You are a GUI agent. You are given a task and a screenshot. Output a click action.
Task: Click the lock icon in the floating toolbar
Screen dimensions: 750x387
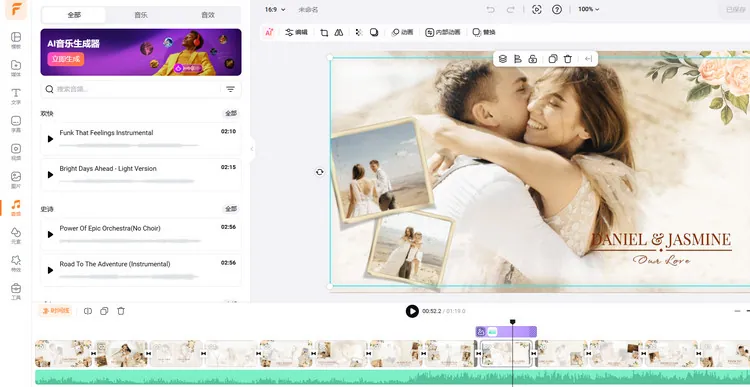[x=532, y=59]
